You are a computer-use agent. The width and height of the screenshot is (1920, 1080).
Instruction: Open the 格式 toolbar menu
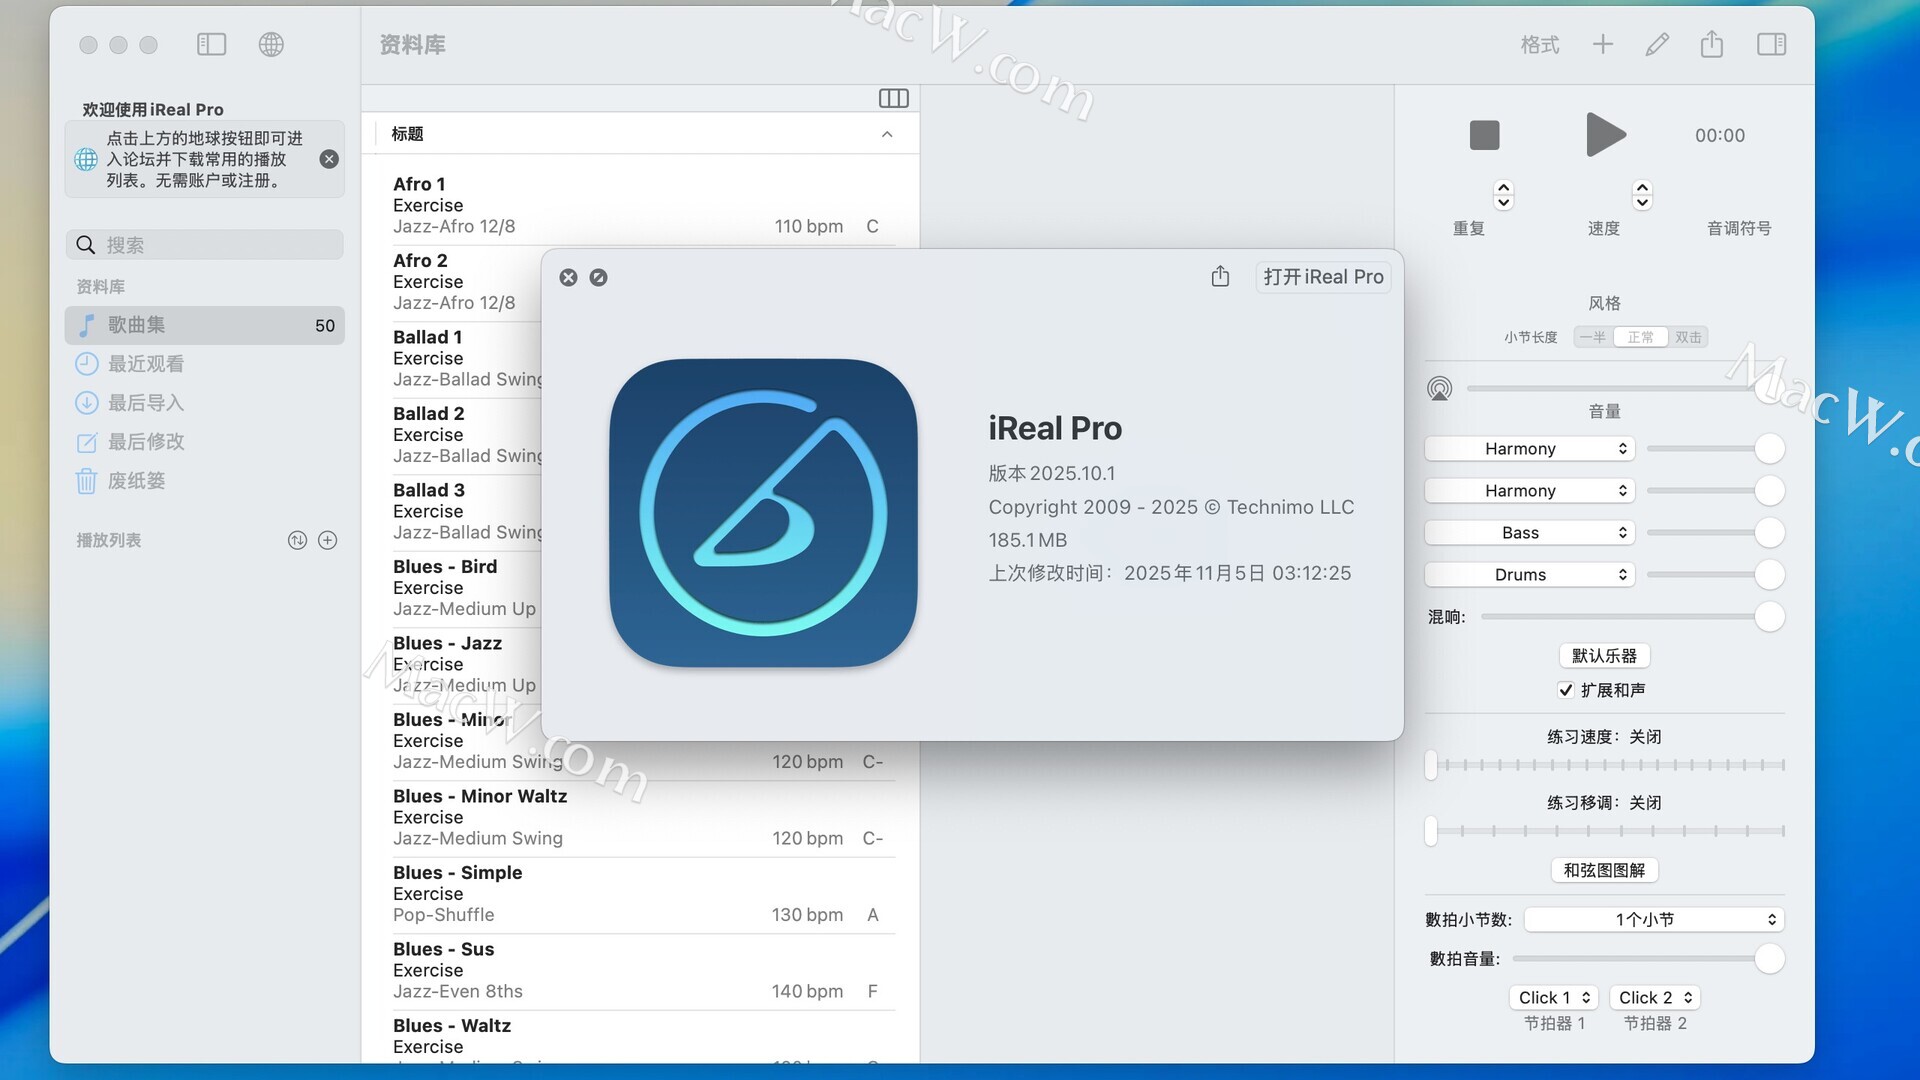[x=1539, y=44]
